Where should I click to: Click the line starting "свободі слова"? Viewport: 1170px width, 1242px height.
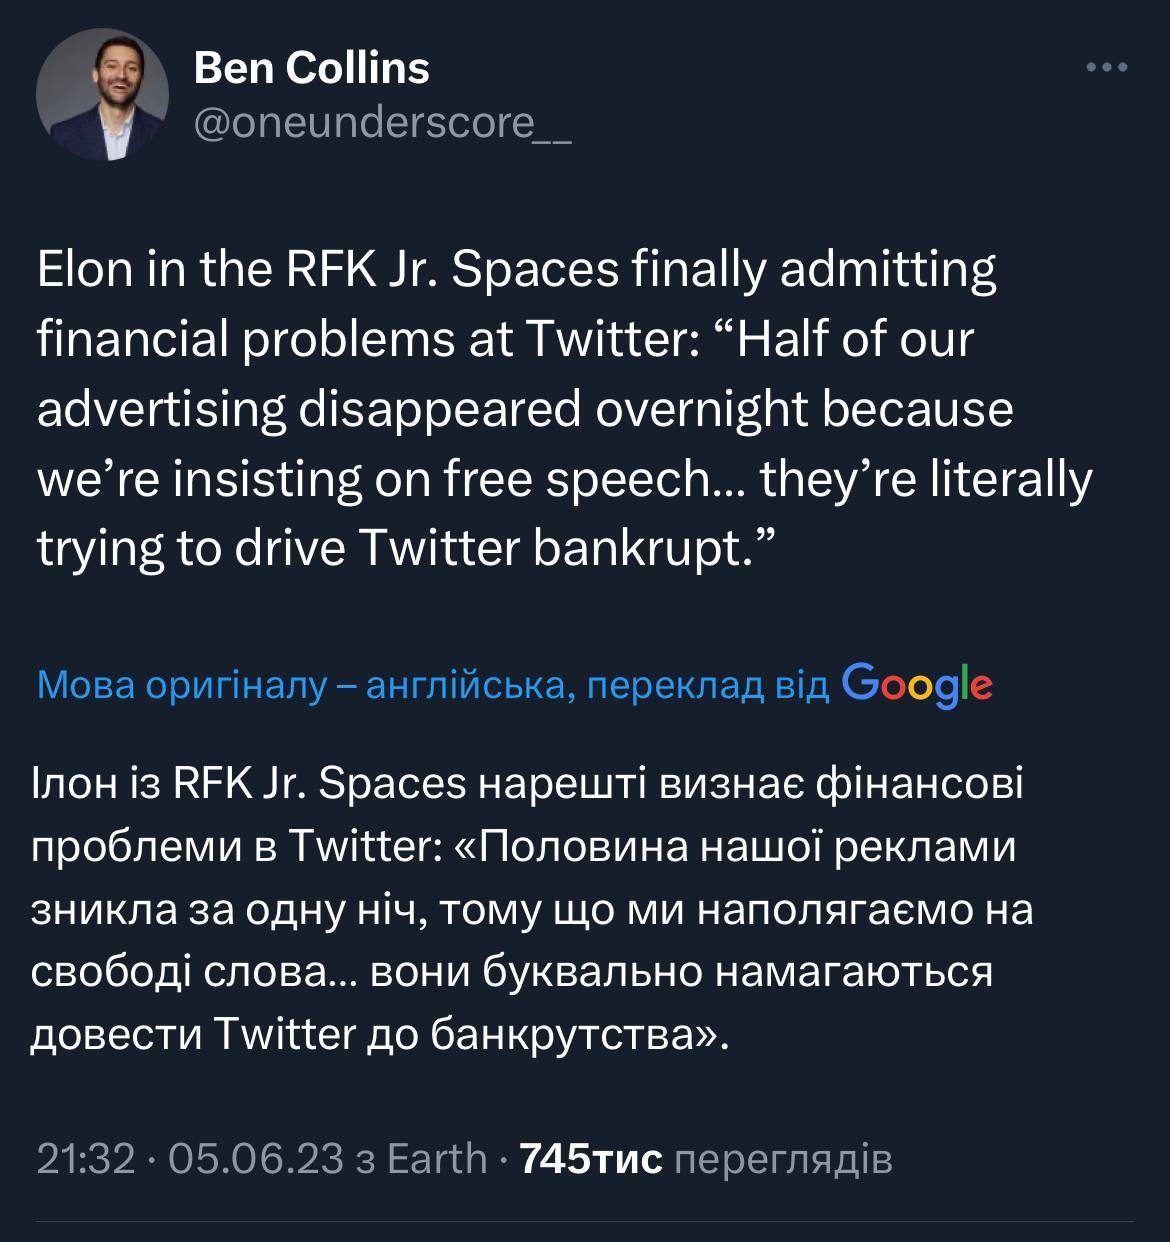pyautogui.click(x=512, y=972)
